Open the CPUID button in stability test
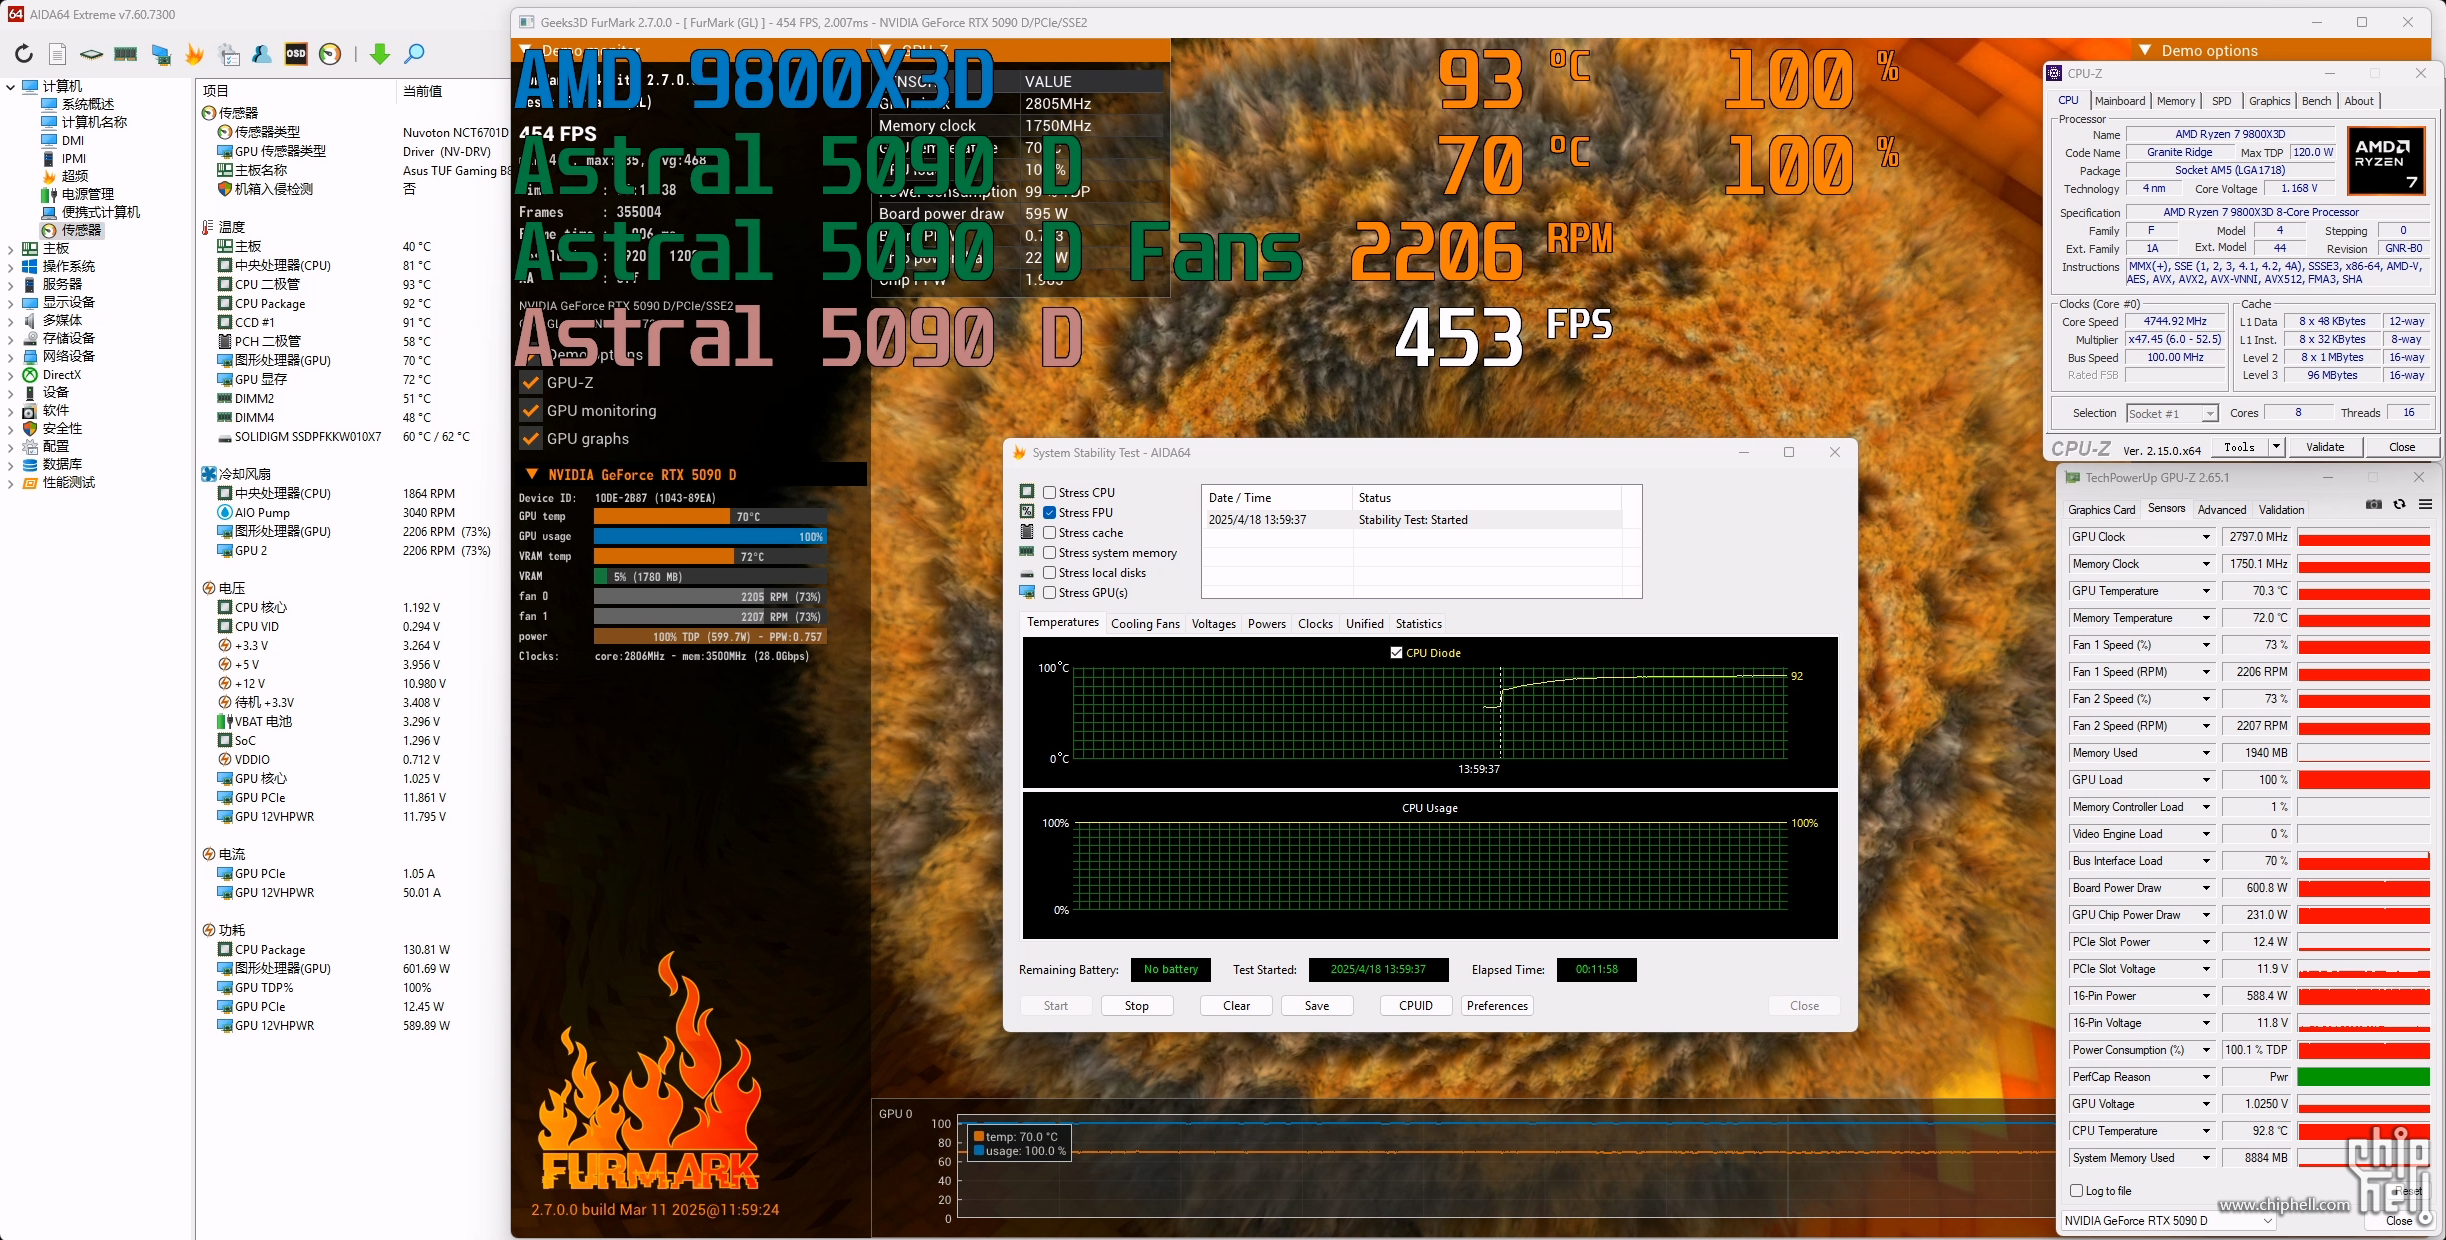Screen dimensions: 2446x1240 click(x=1415, y=1005)
